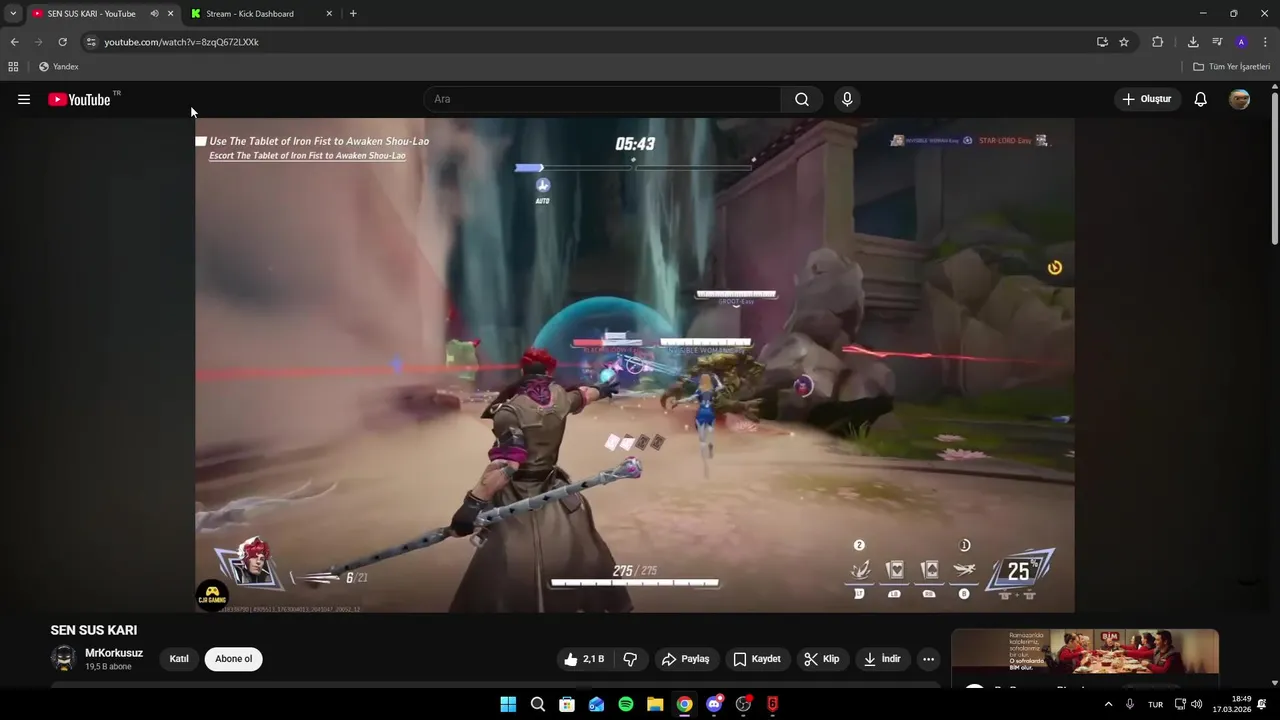
Task: Like the video with 2,1 B likes
Action: pyautogui.click(x=584, y=659)
